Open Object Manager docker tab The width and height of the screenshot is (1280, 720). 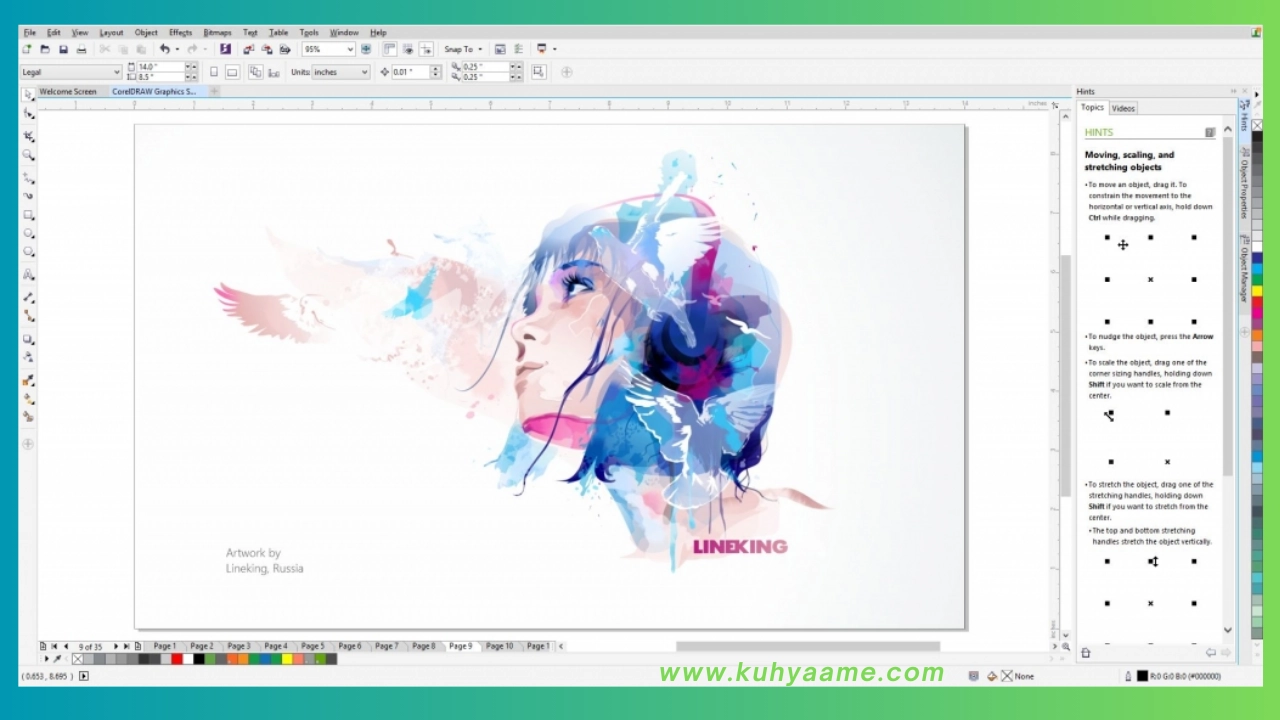tap(1245, 270)
